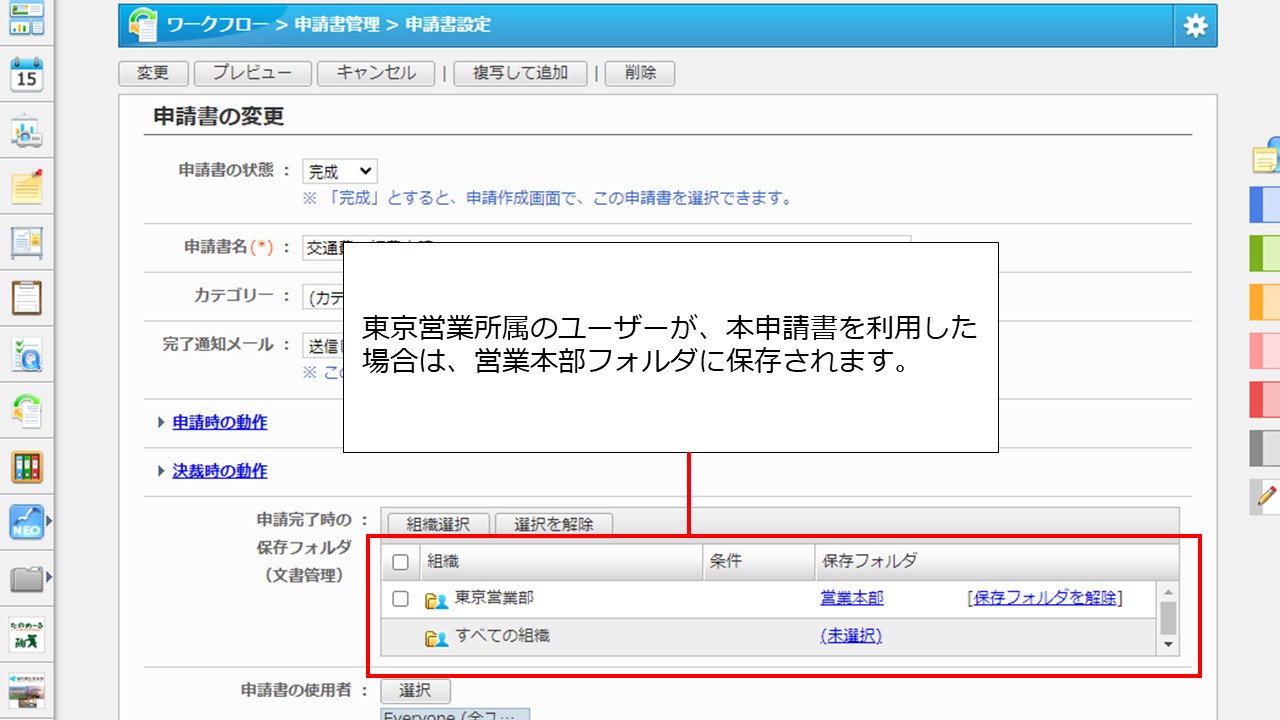This screenshot has width=1280, height=720.
Task: Open the workflow icon in left sidebar
Action: 27,410
